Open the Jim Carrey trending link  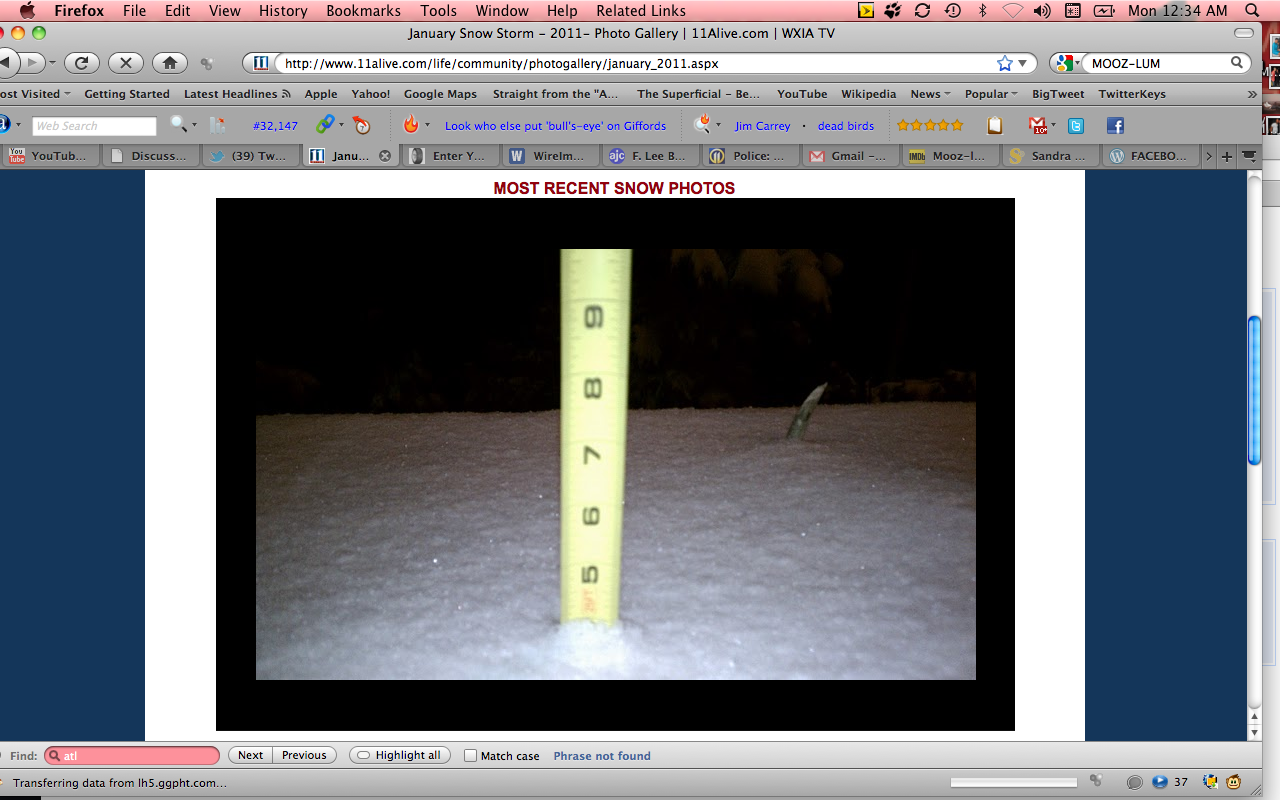762,126
